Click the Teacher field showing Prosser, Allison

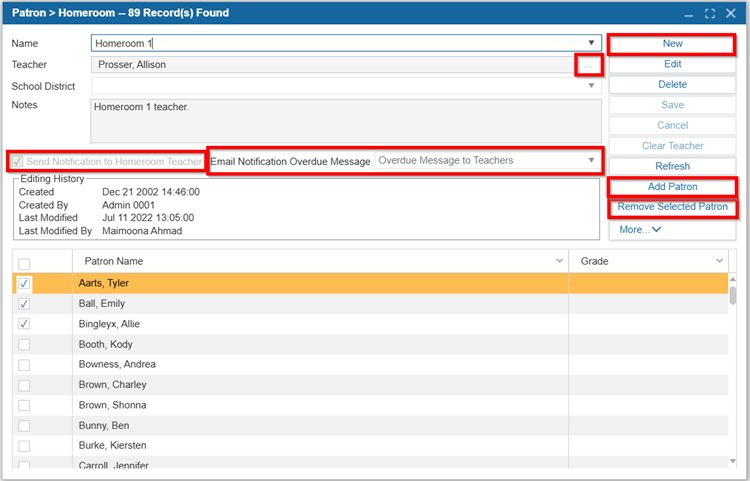pos(333,65)
